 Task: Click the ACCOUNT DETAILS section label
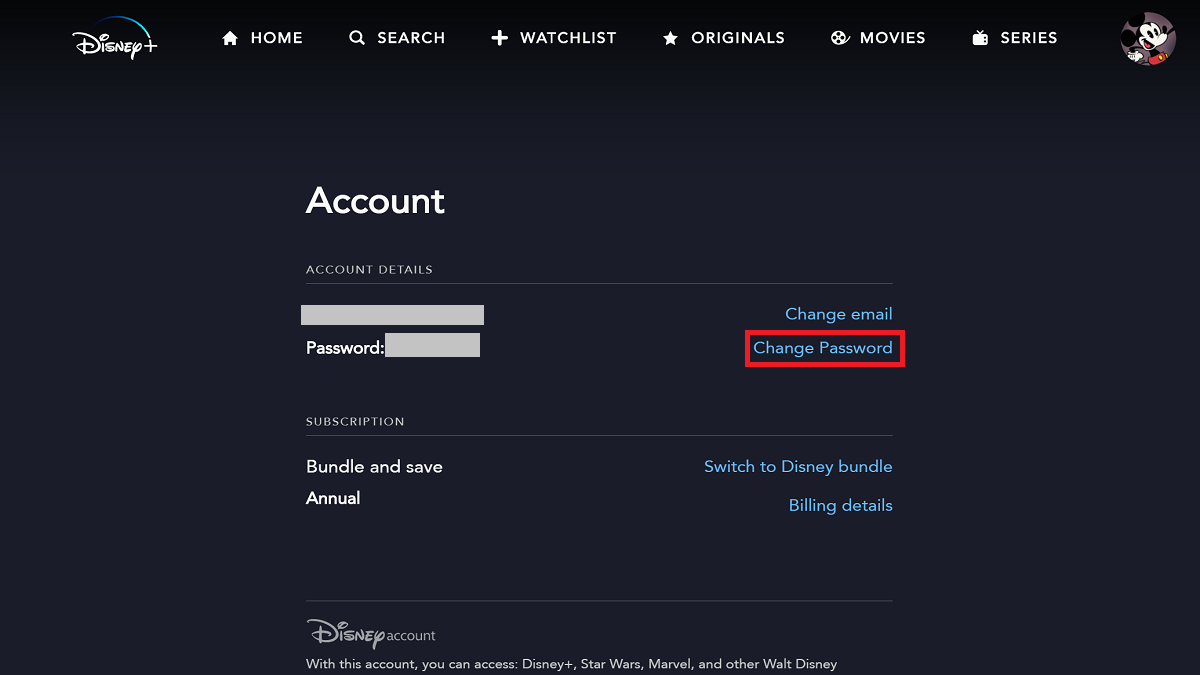coord(369,270)
